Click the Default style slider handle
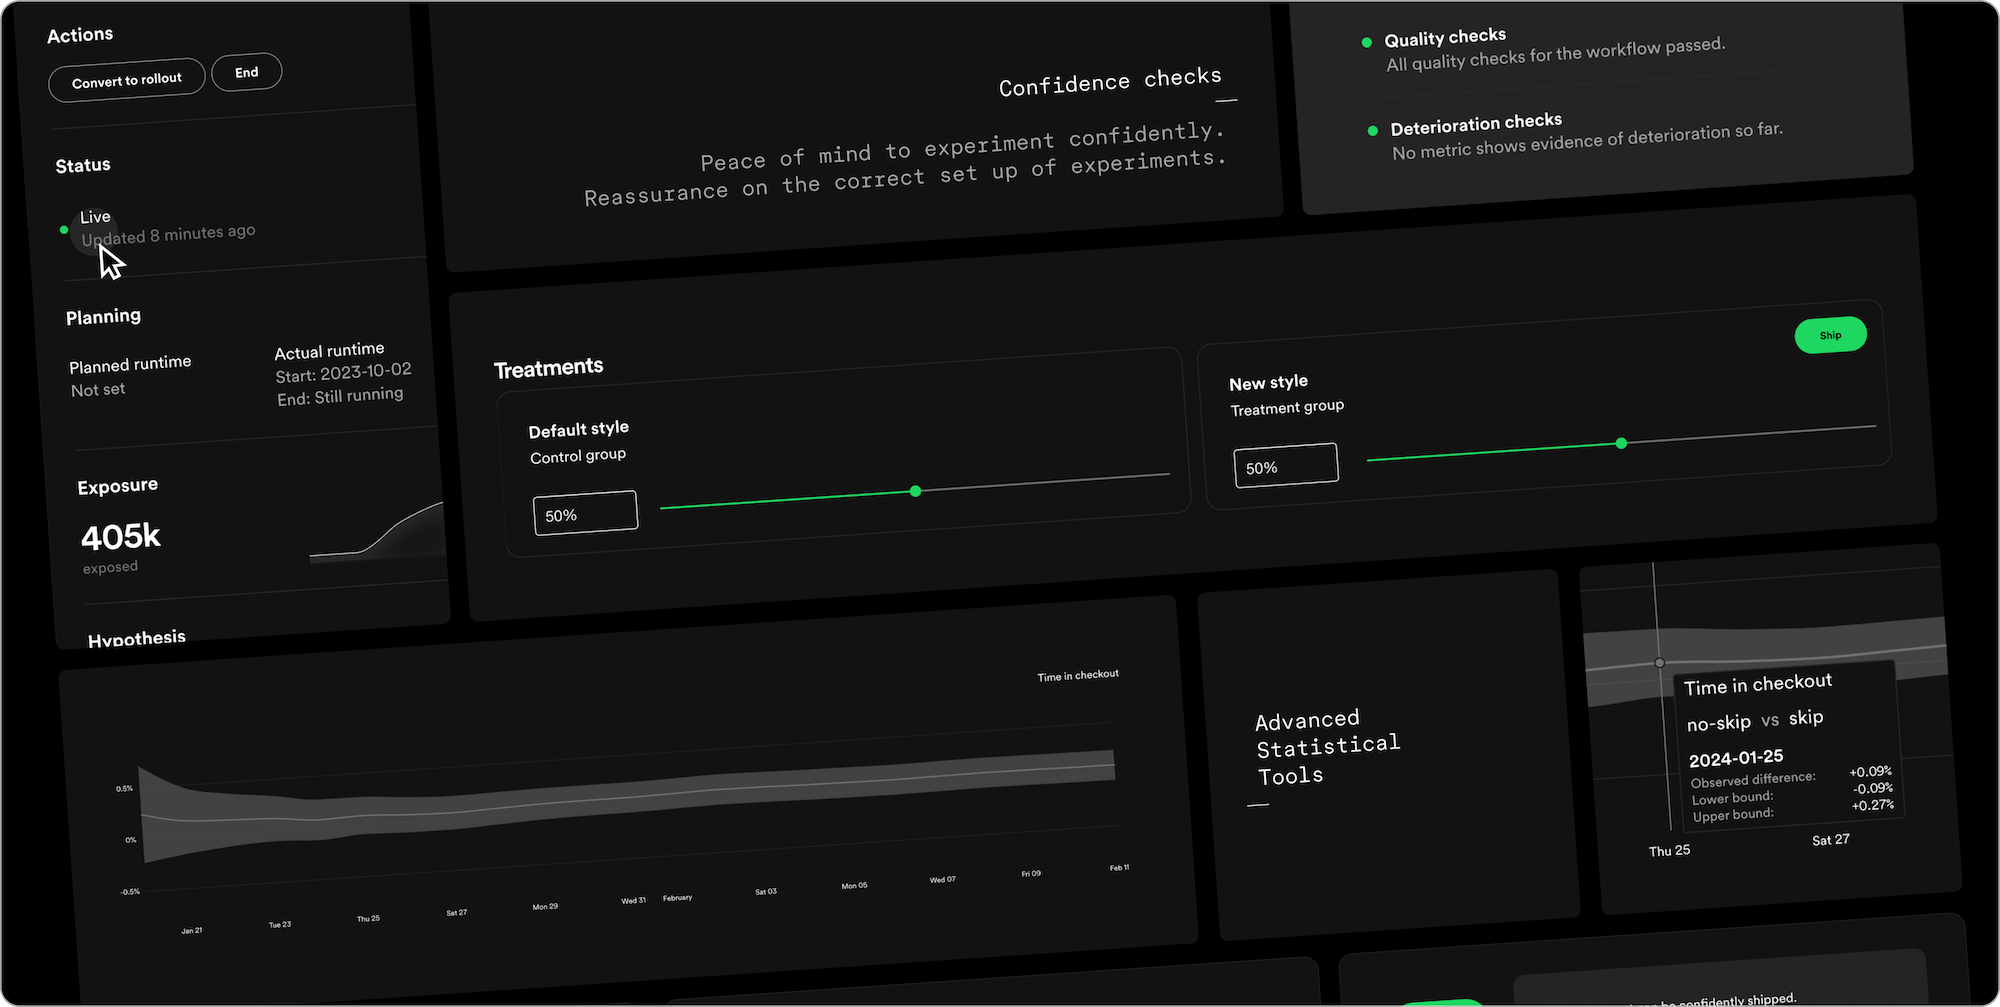2000x1007 pixels. point(915,491)
